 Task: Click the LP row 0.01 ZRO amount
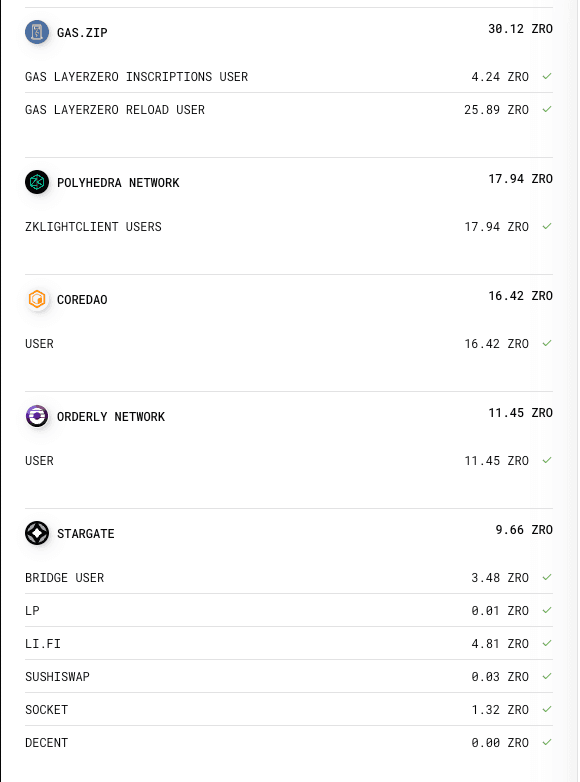click(x=500, y=610)
